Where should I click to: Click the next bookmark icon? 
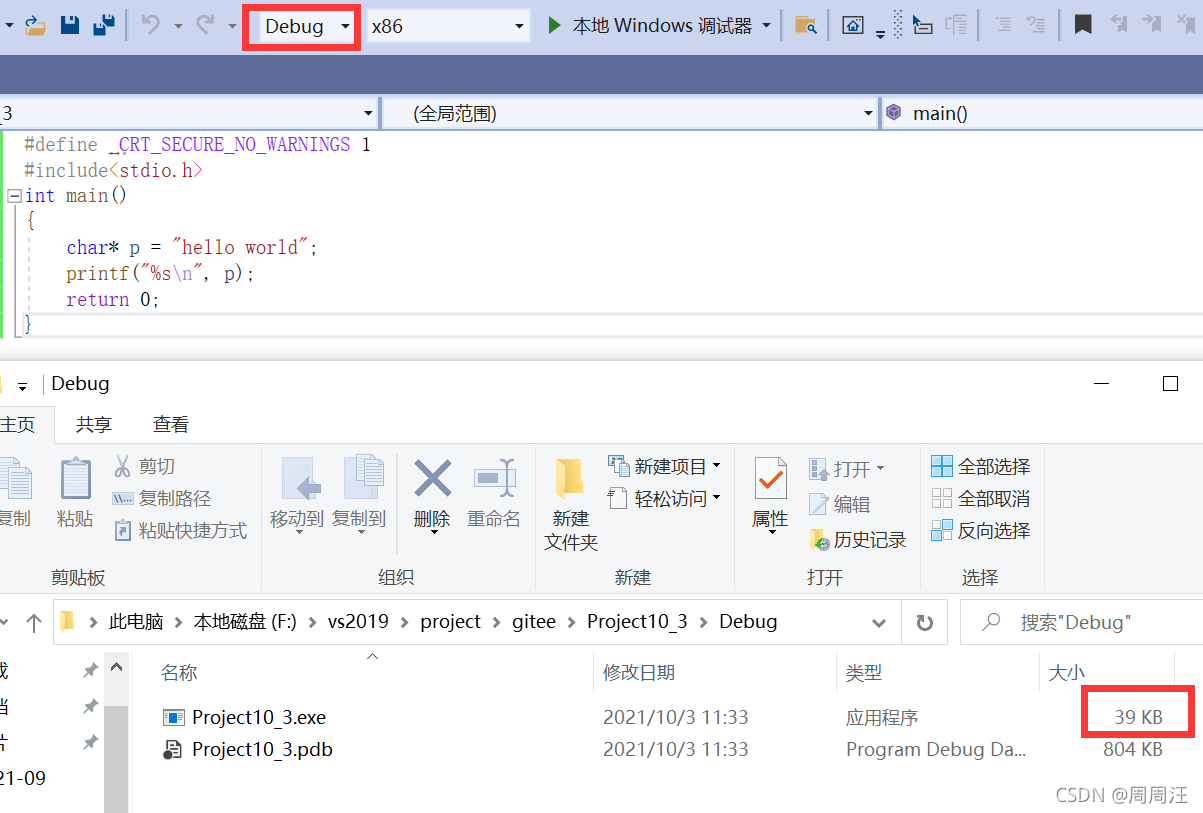(1153, 26)
